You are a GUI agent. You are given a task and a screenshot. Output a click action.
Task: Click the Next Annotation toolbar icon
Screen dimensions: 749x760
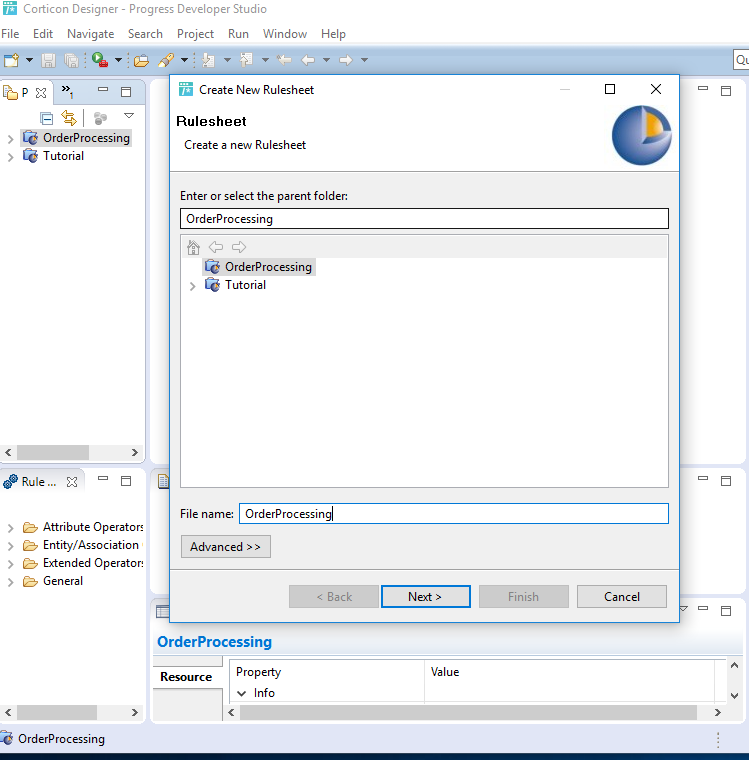click(x=208, y=60)
